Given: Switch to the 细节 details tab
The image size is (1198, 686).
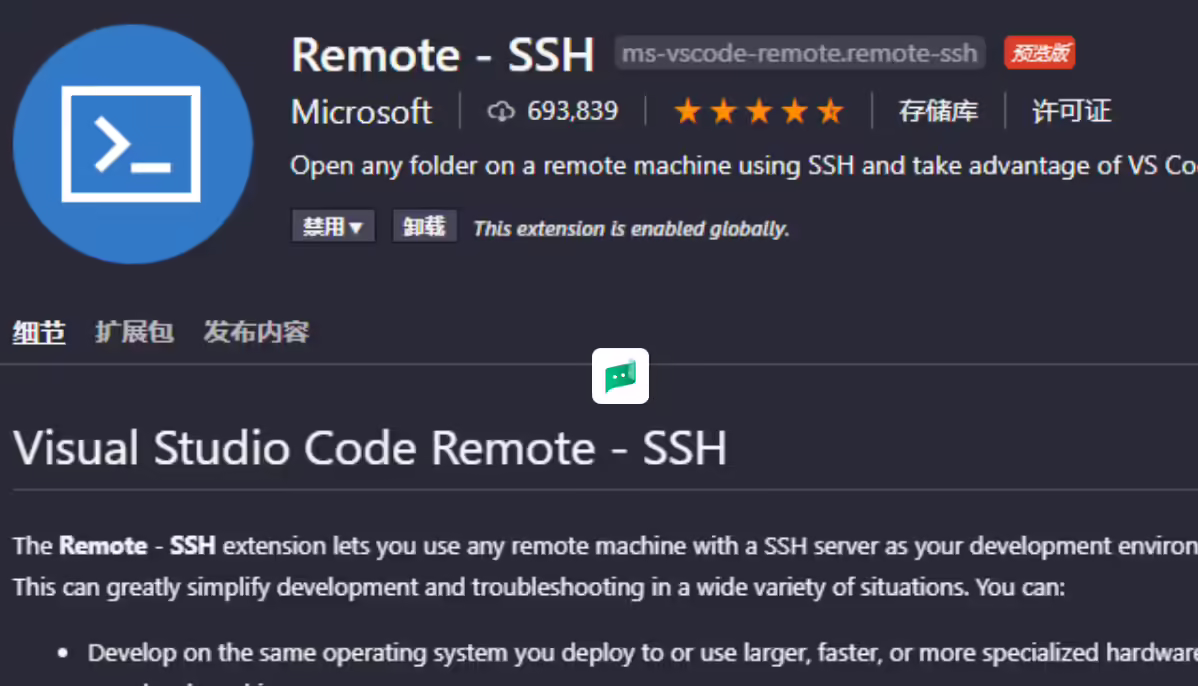Looking at the screenshot, I should (x=38, y=333).
